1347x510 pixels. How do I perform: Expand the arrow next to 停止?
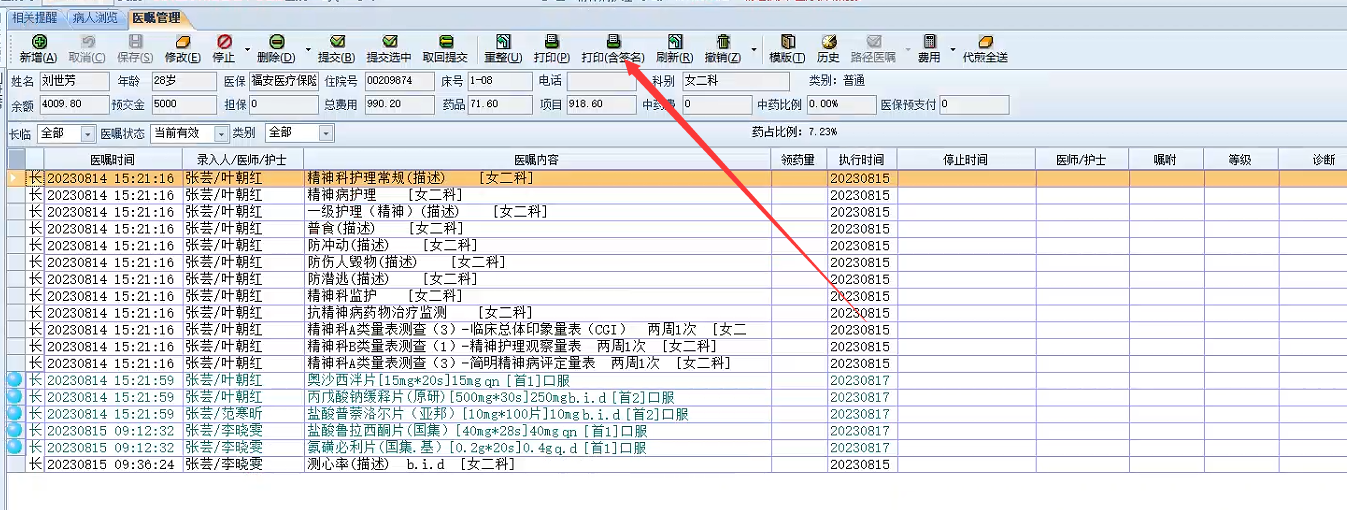click(x=246, y=48)
